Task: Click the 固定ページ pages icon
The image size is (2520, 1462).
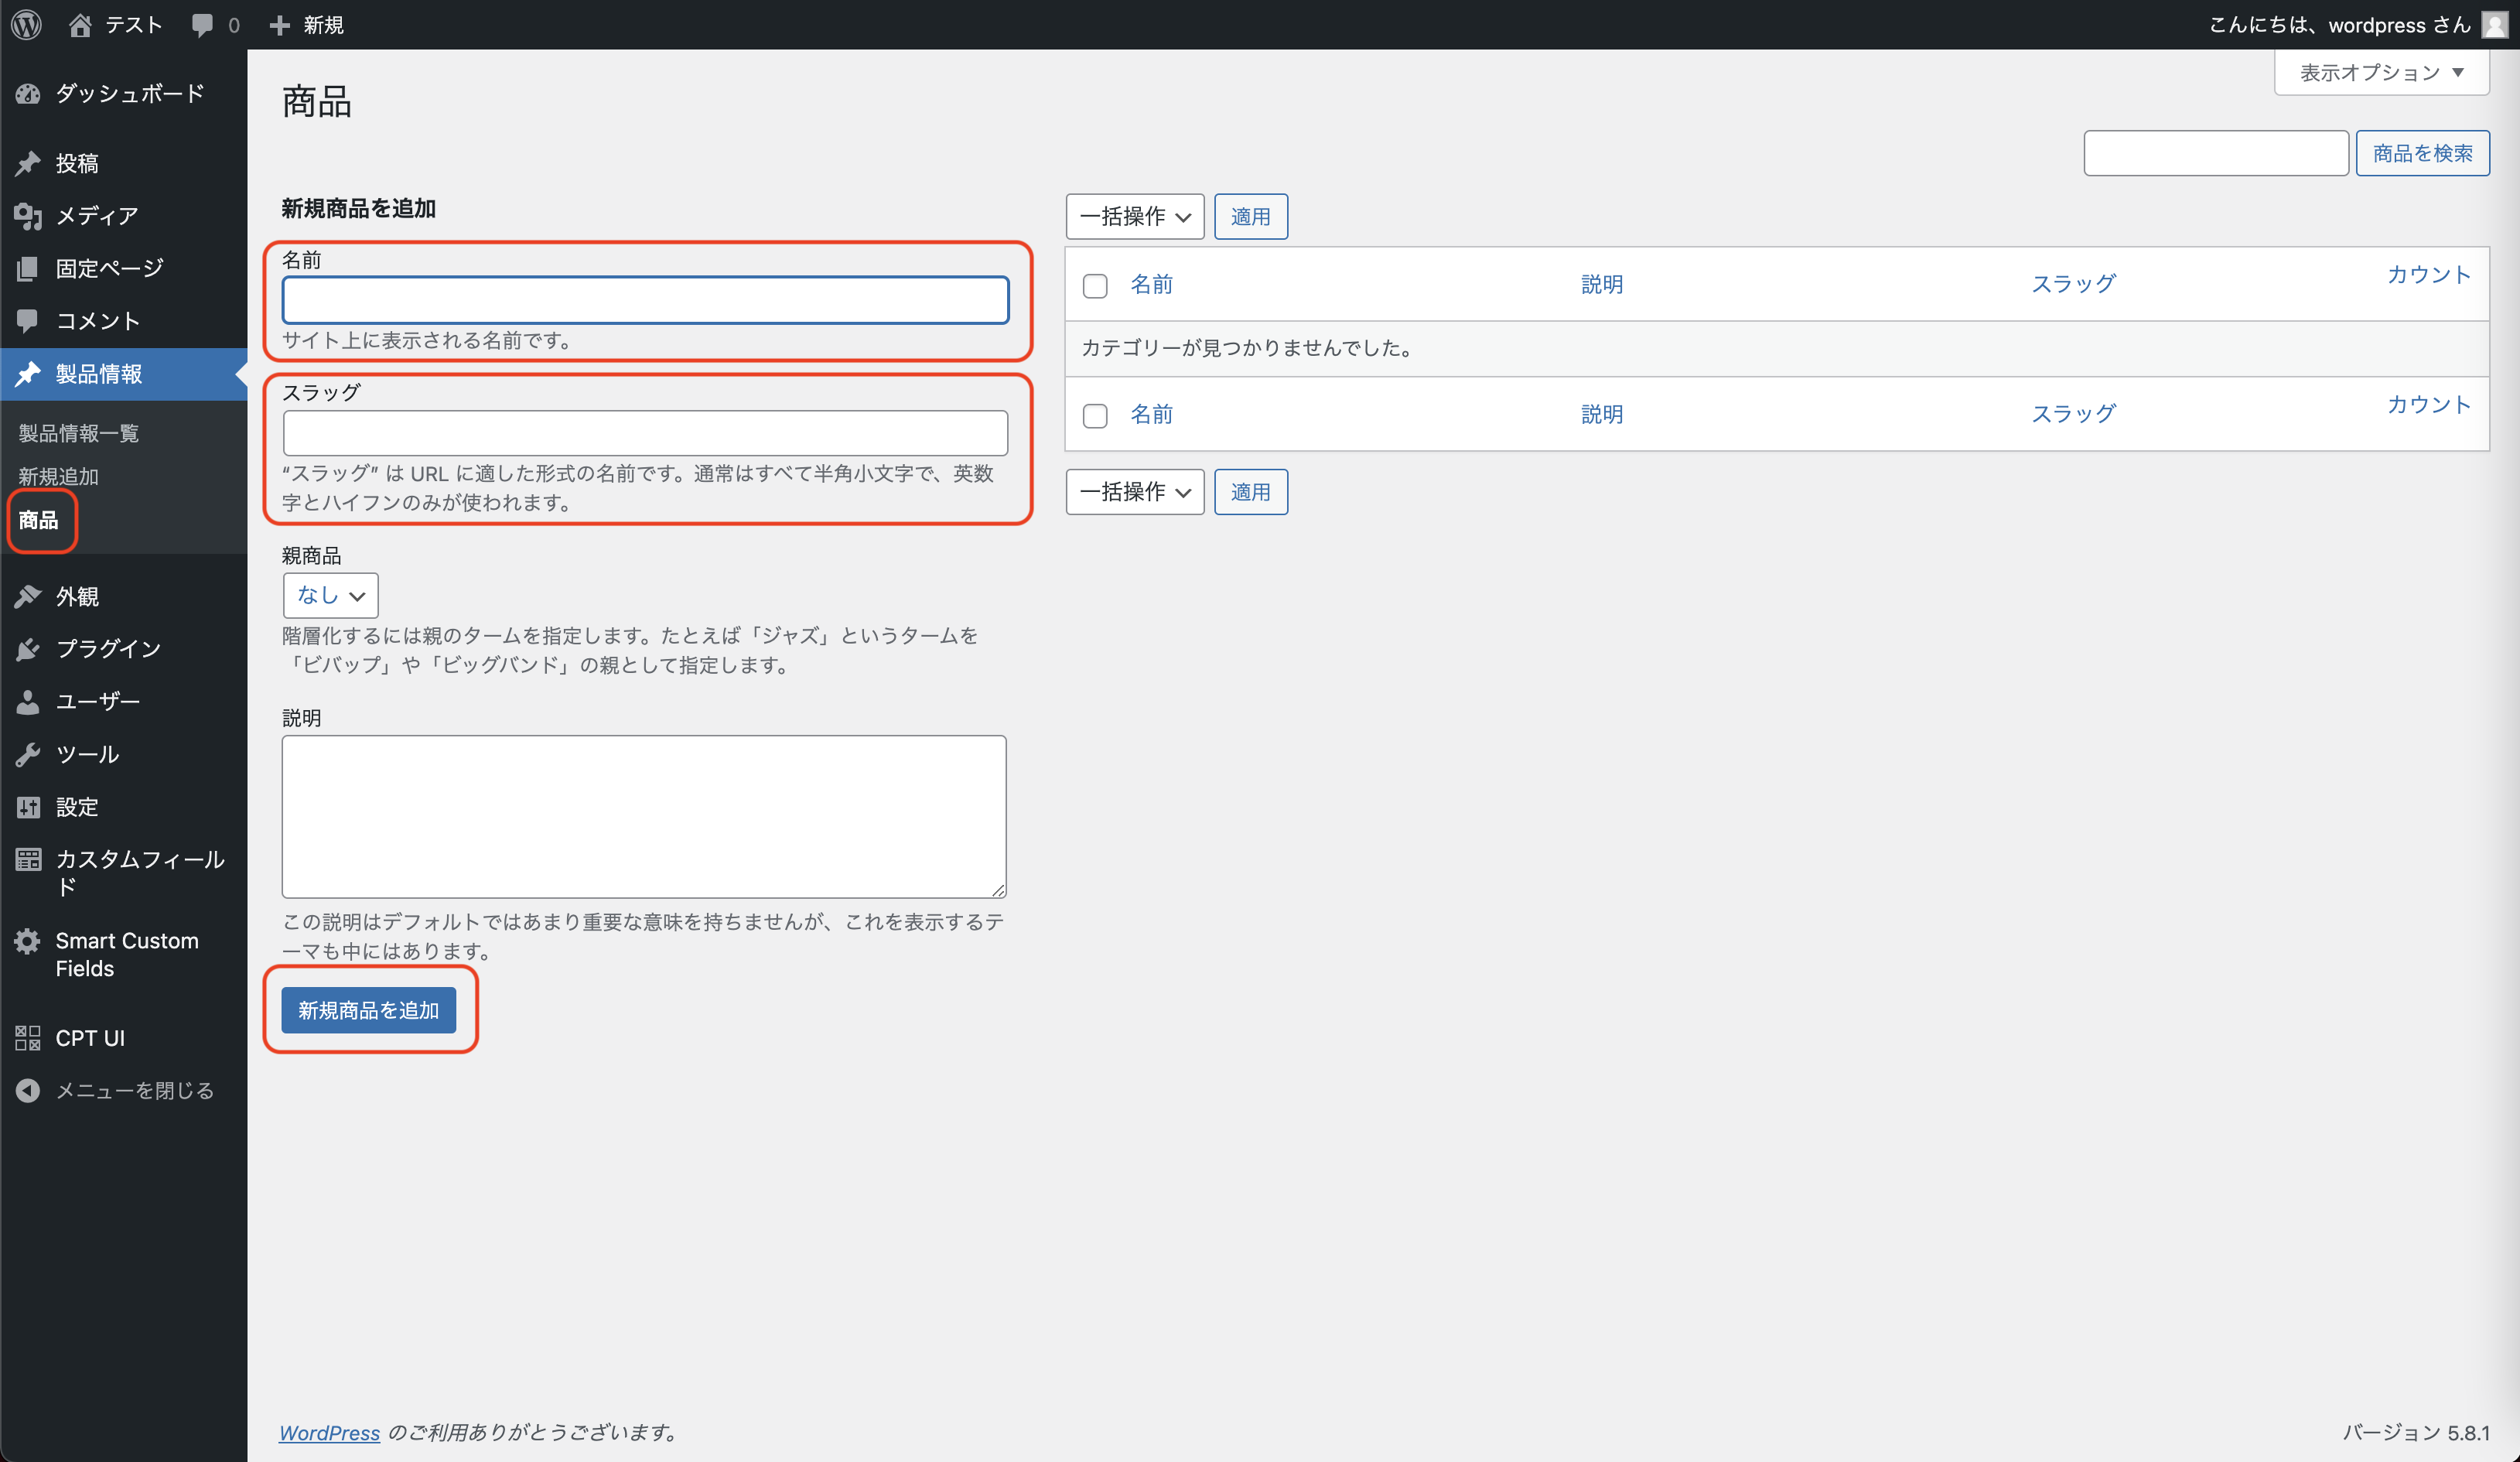Action: [x=28, y=268]
